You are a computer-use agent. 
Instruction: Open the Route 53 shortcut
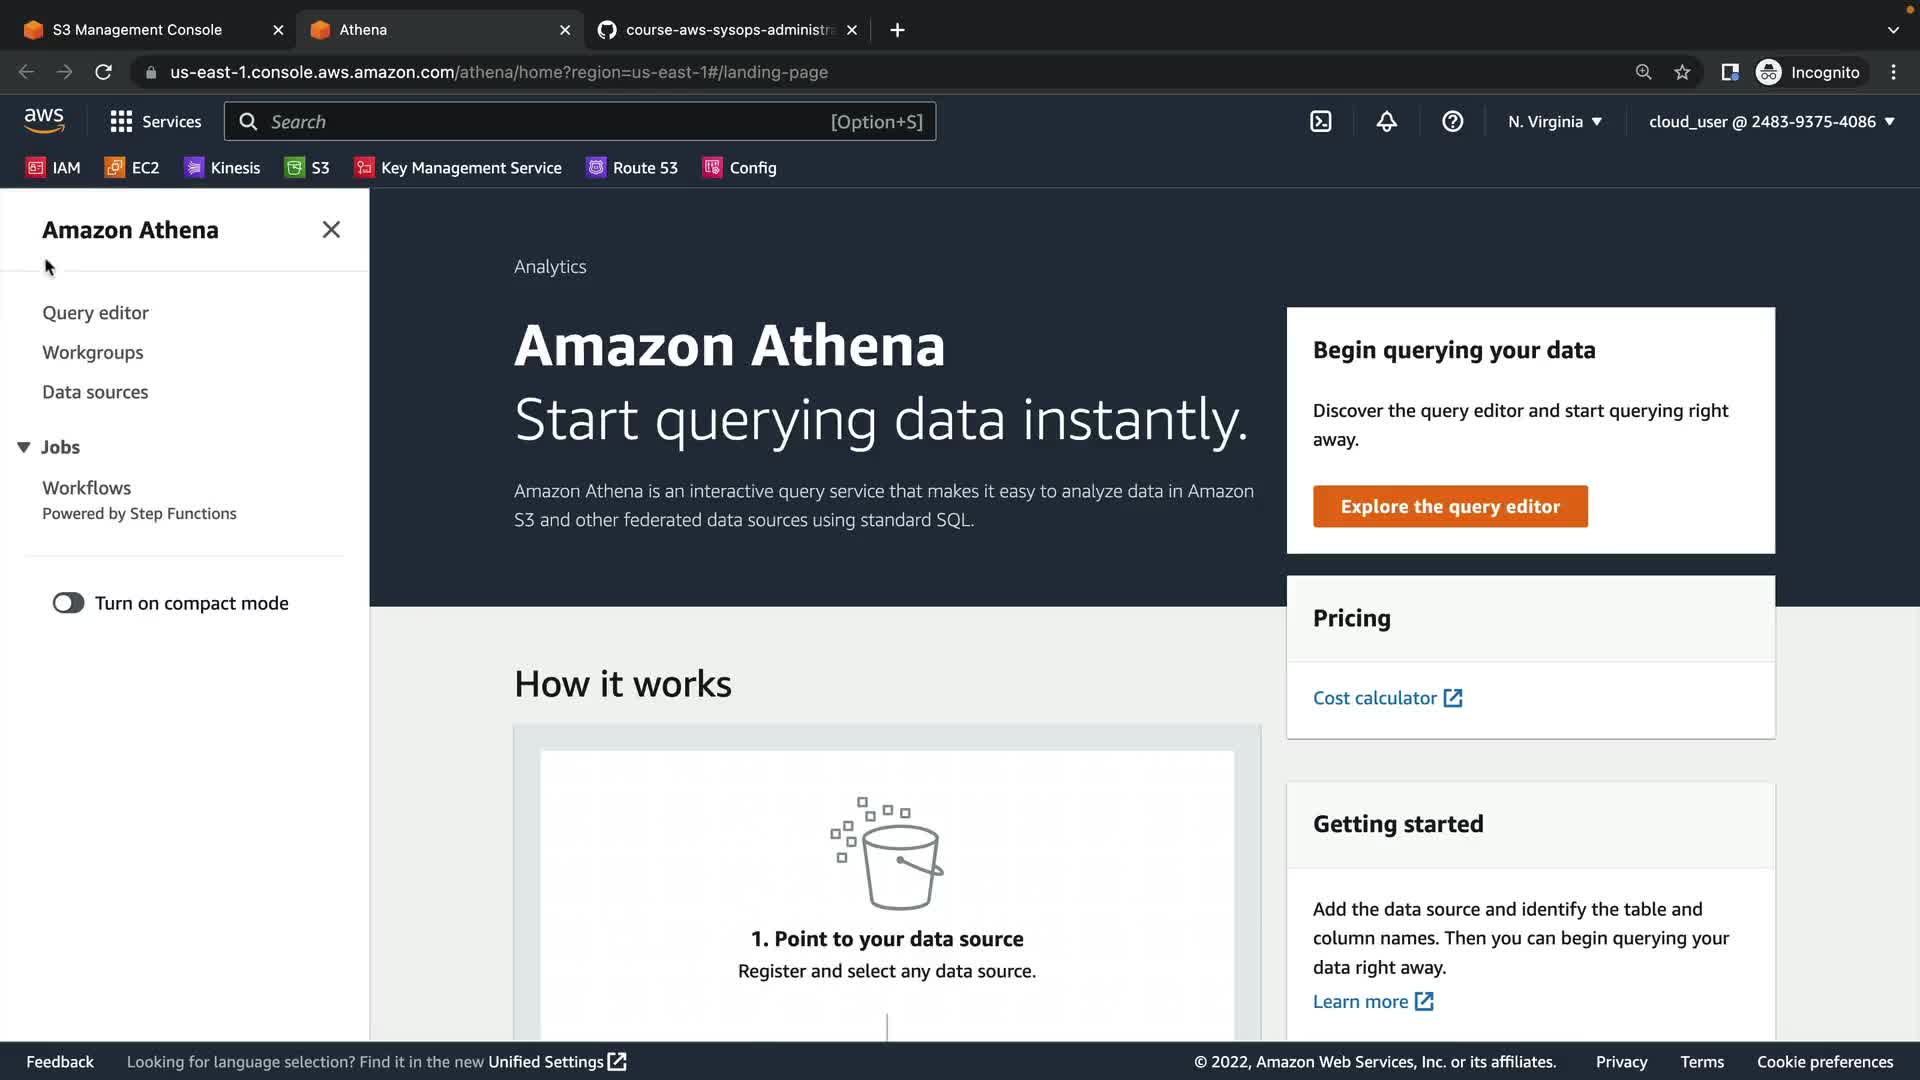point(632,168)
